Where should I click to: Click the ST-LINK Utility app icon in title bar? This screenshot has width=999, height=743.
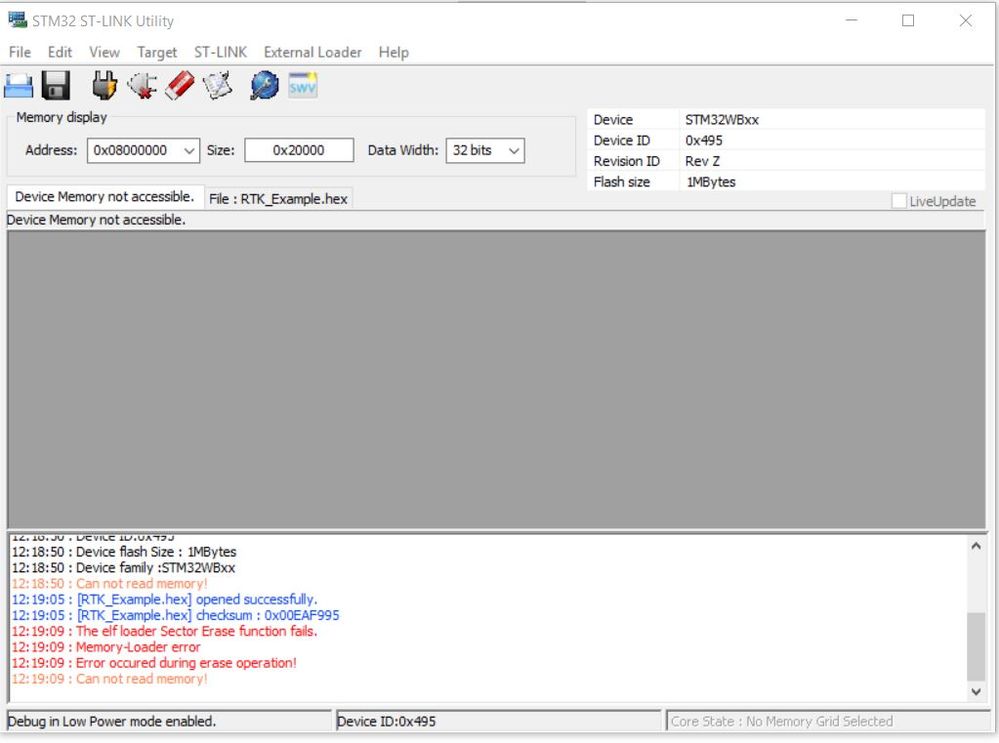[17, 20]
